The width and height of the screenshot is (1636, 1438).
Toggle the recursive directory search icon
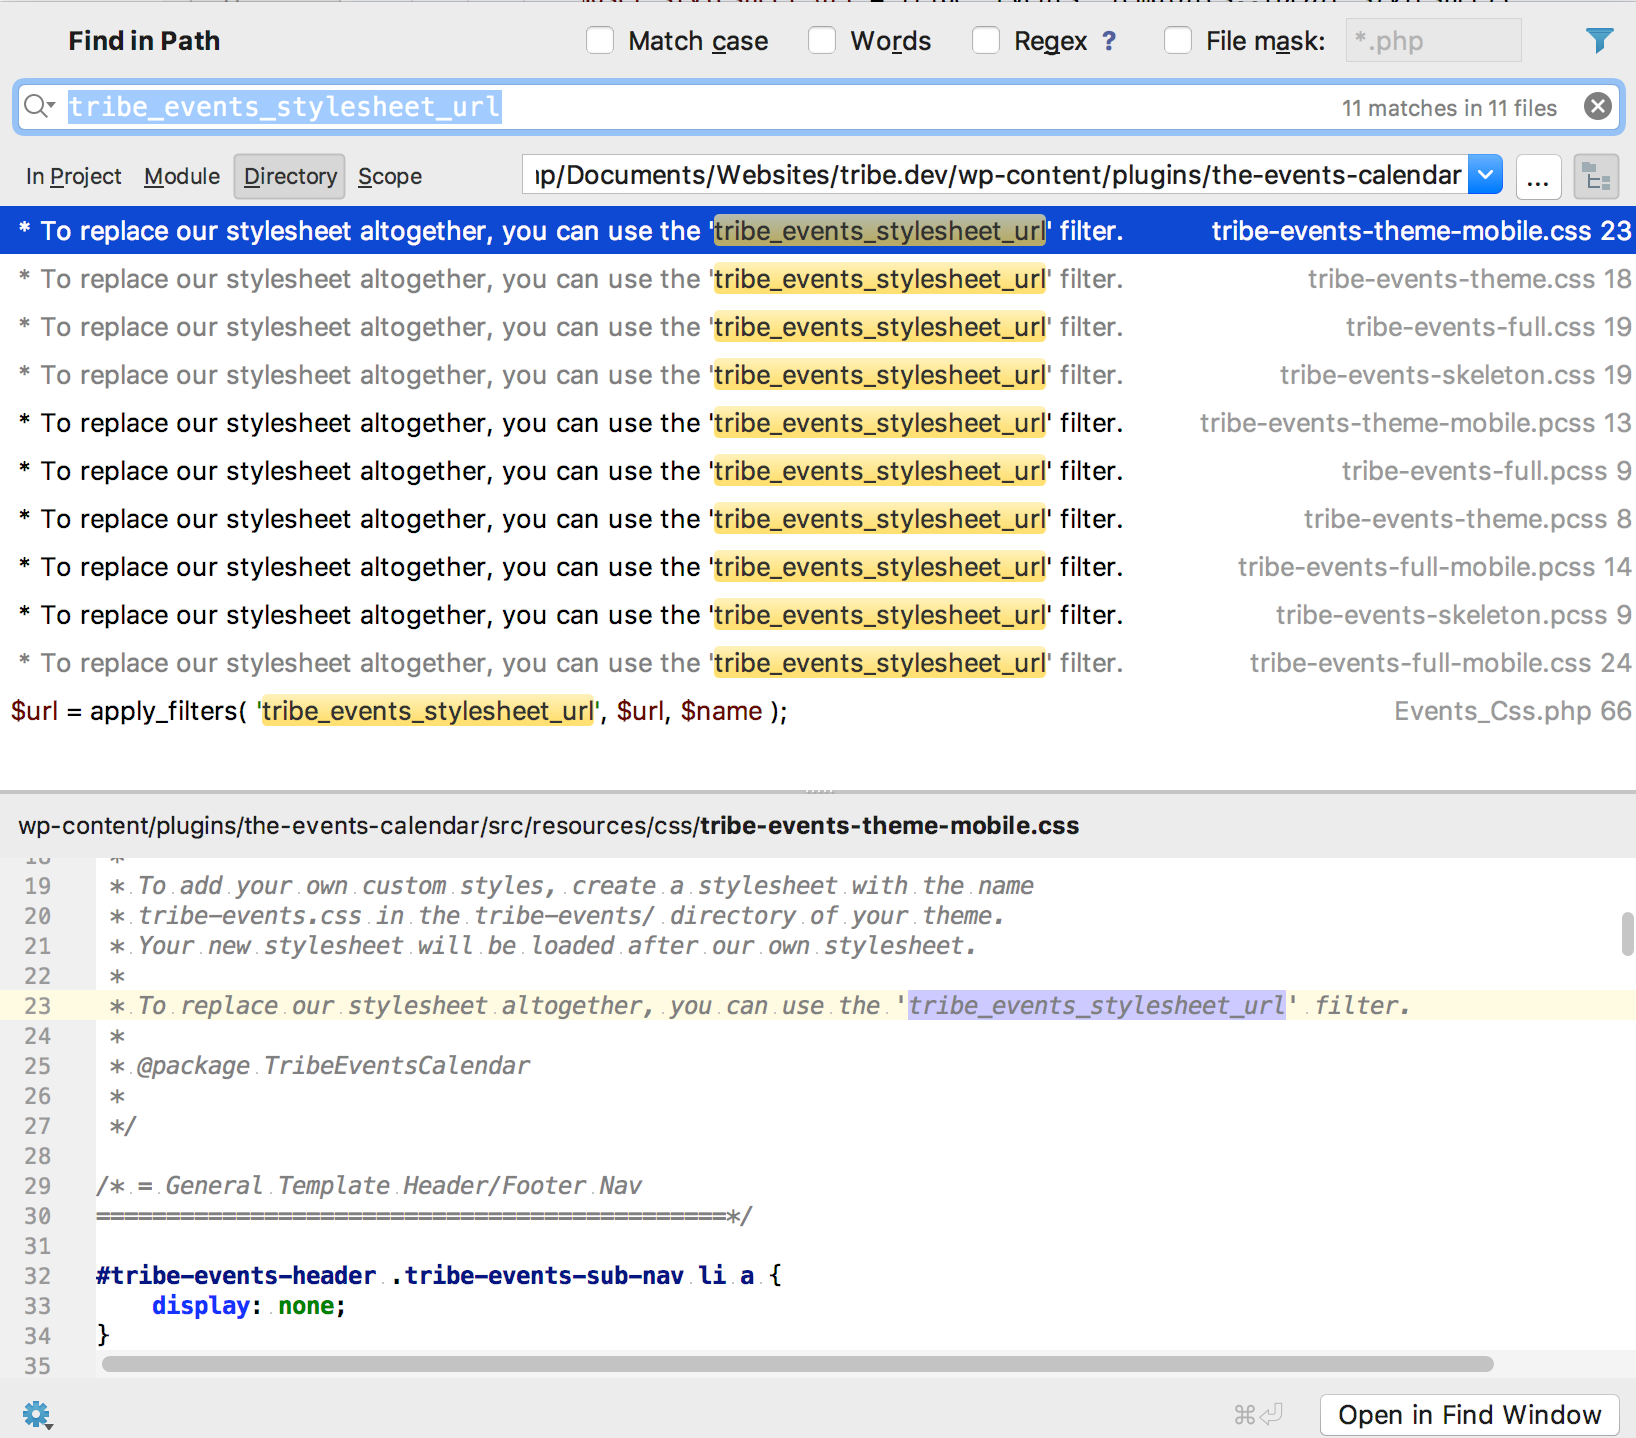1596,178
